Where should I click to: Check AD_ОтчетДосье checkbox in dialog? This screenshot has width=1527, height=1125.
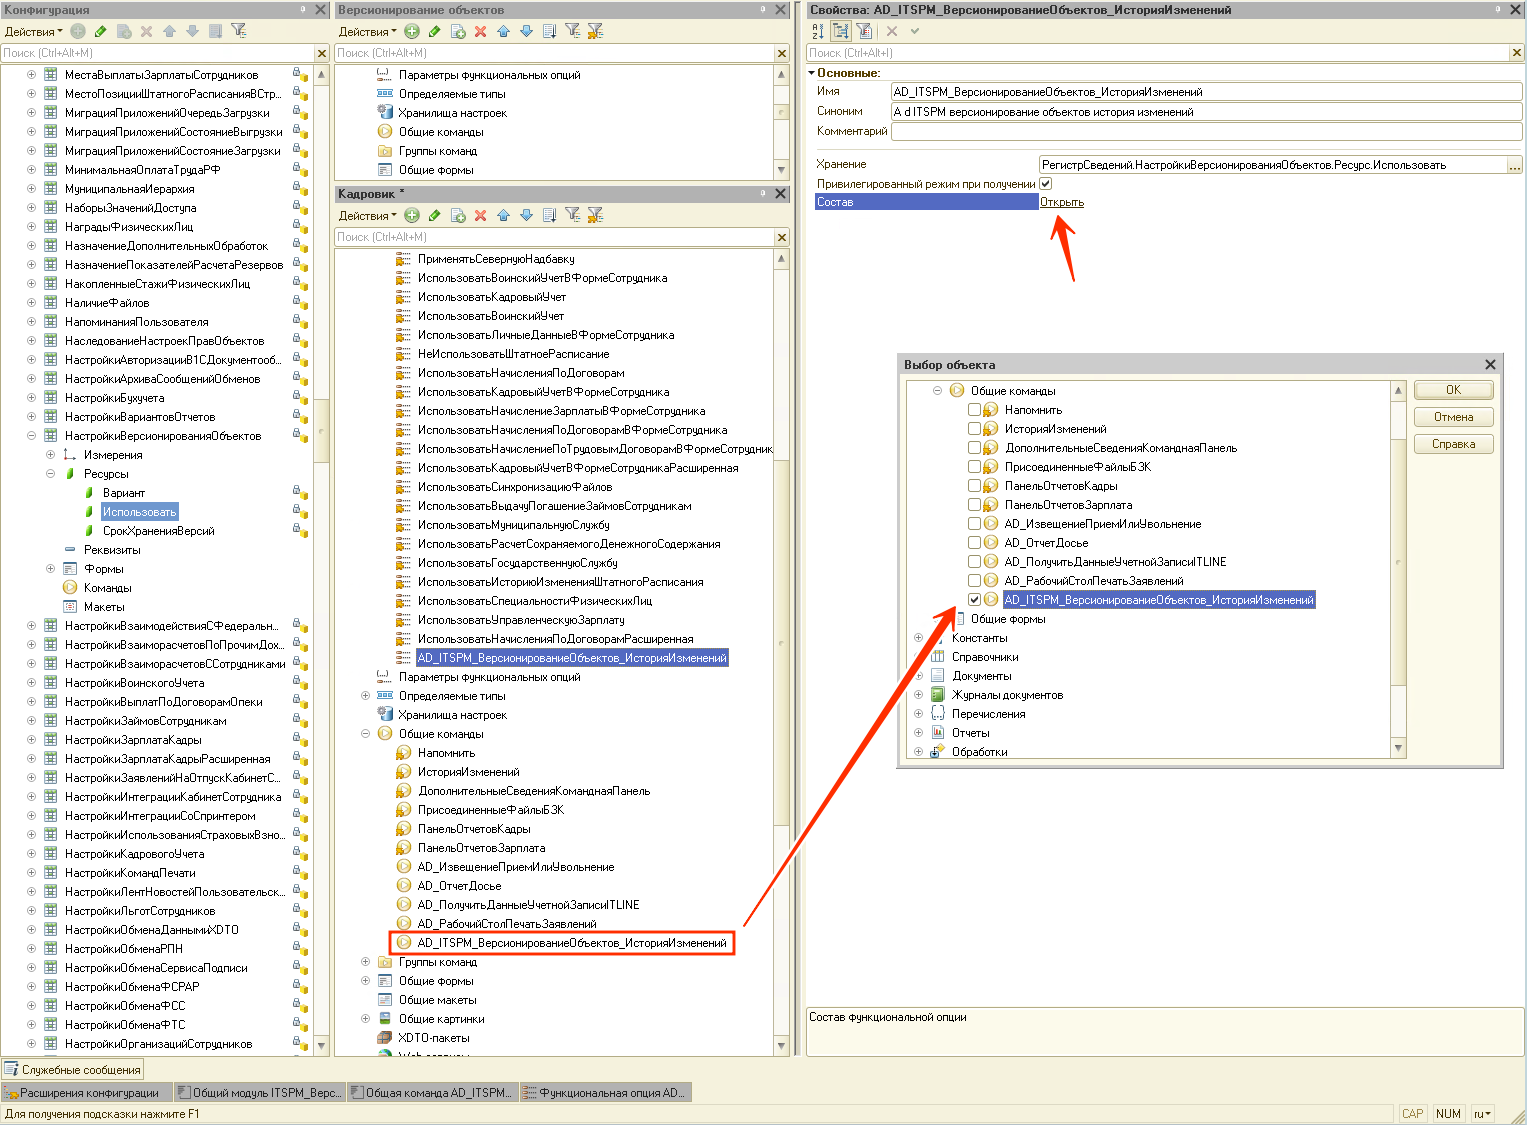click(974, 543)
